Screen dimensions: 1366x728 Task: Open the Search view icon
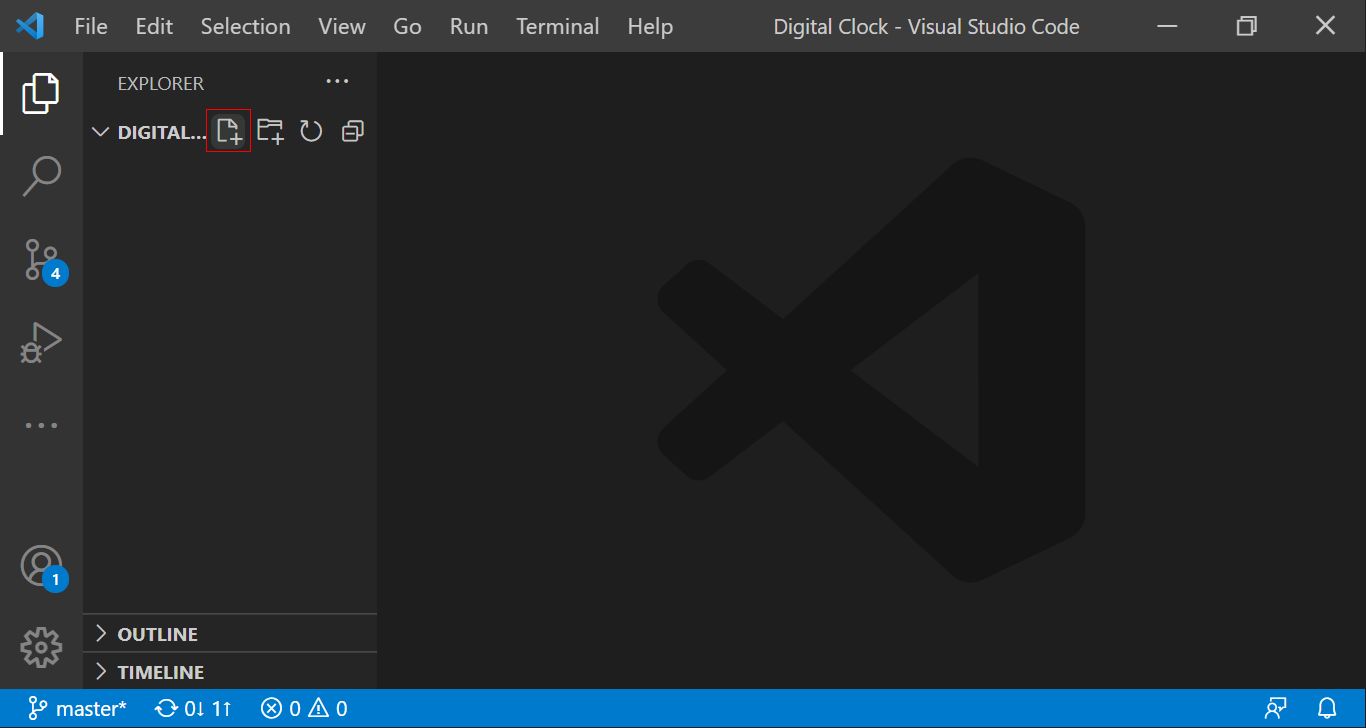(41, 176)
